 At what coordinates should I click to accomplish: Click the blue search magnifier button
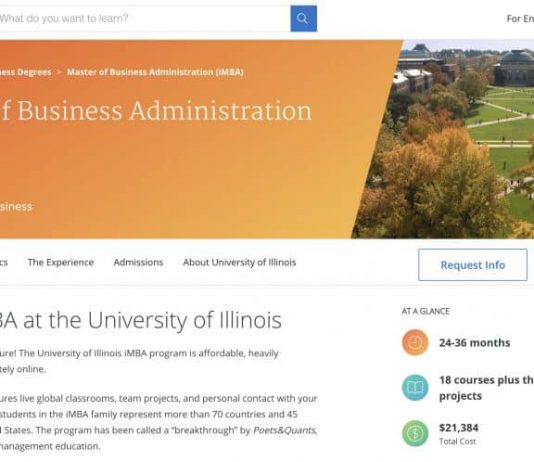(x=303, y=18)
